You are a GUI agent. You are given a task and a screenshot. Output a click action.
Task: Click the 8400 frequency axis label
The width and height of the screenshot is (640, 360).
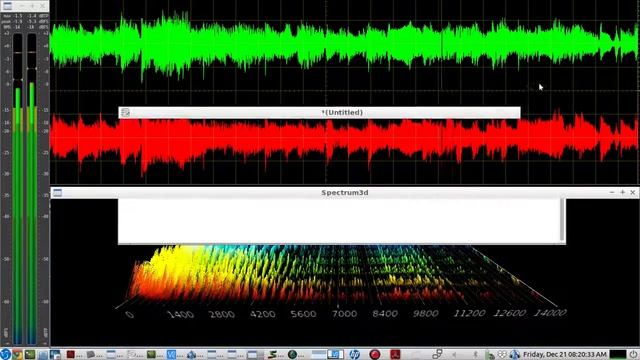(x=385, y=313)
